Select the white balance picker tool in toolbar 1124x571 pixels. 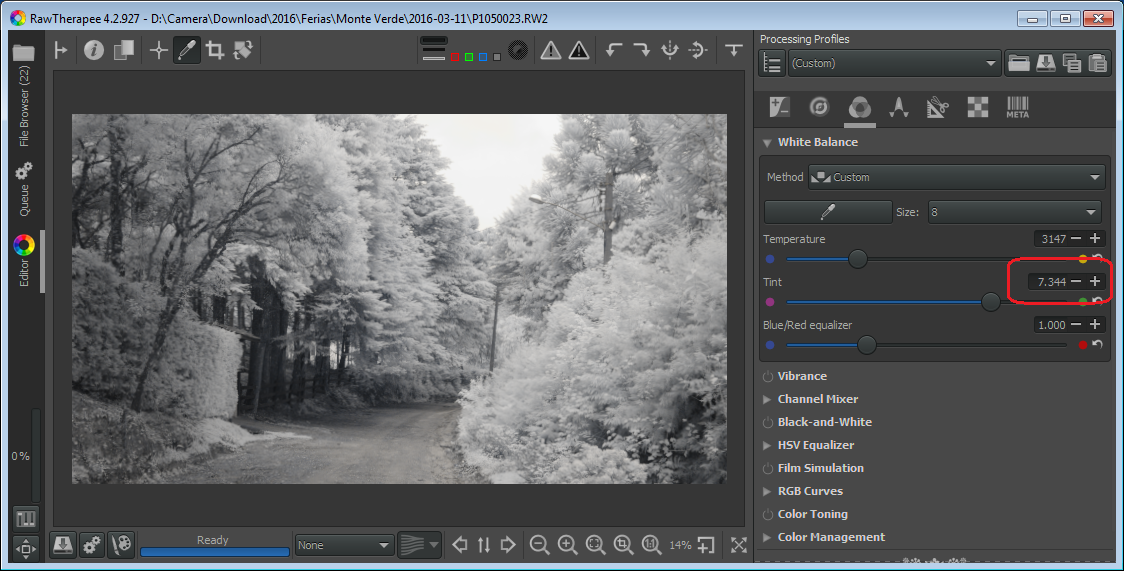(x=186, y=50)
